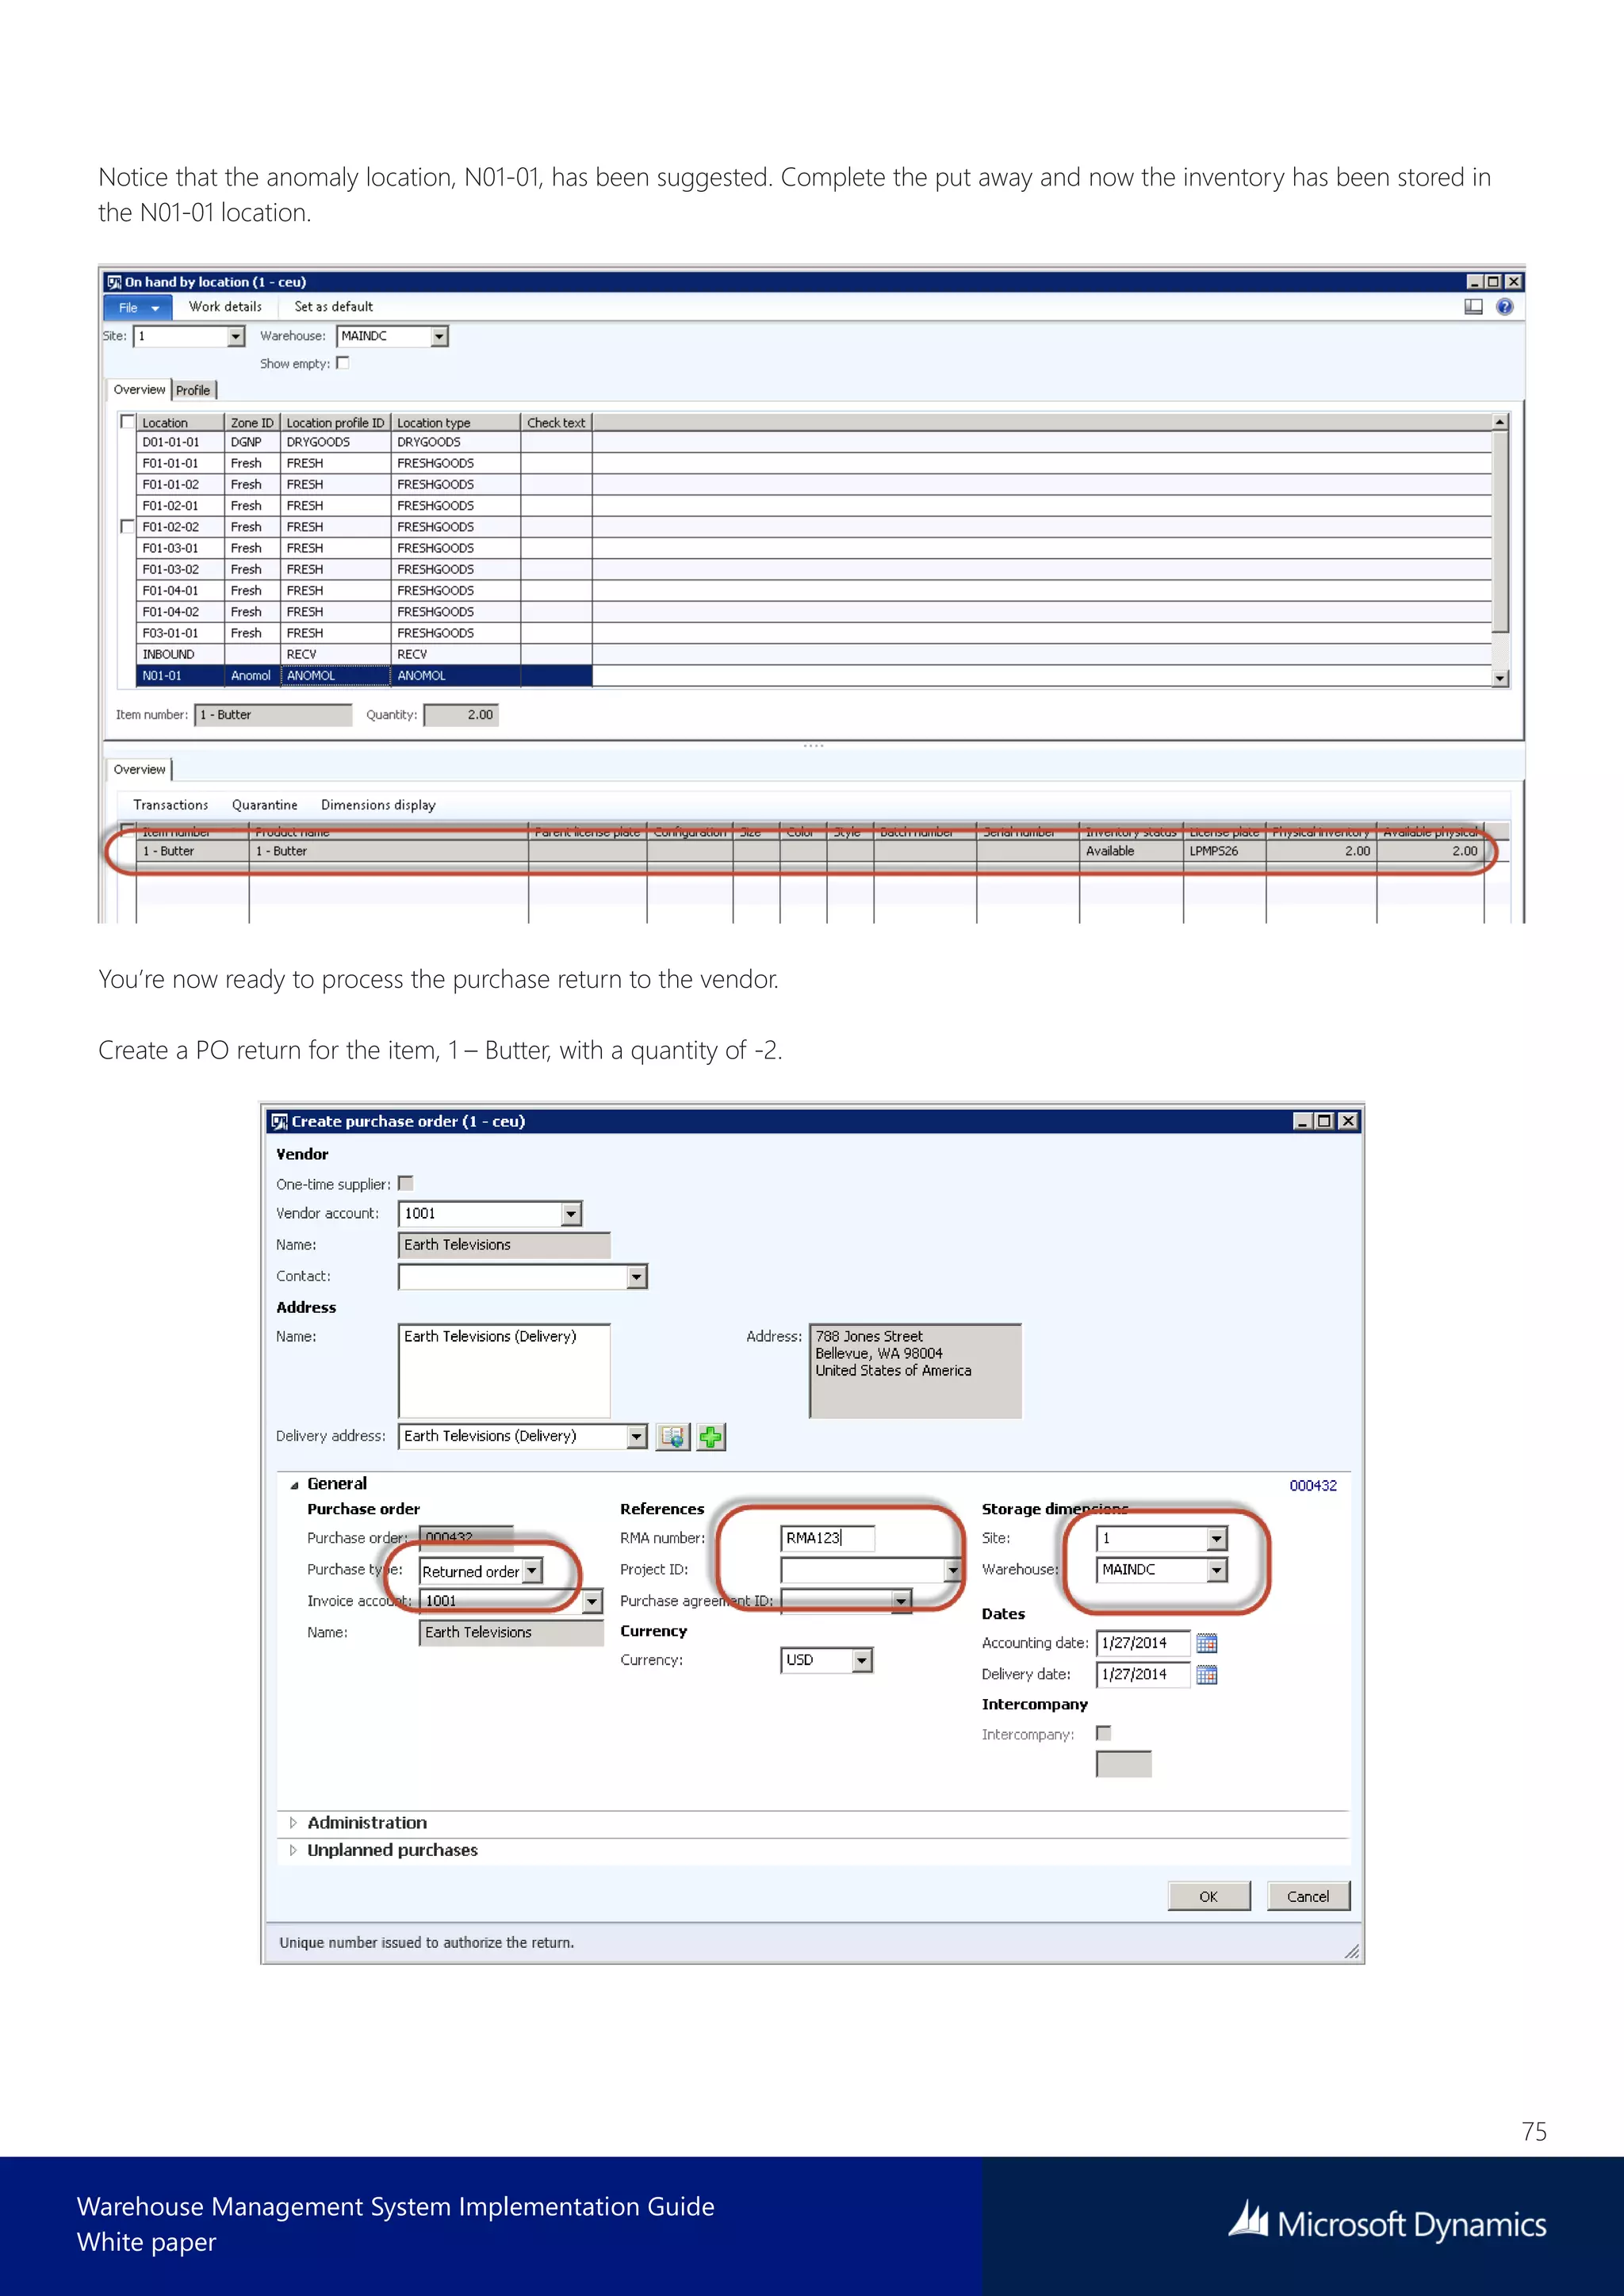Click Set as default
1624x2296 pixels.
pos(333,307)
